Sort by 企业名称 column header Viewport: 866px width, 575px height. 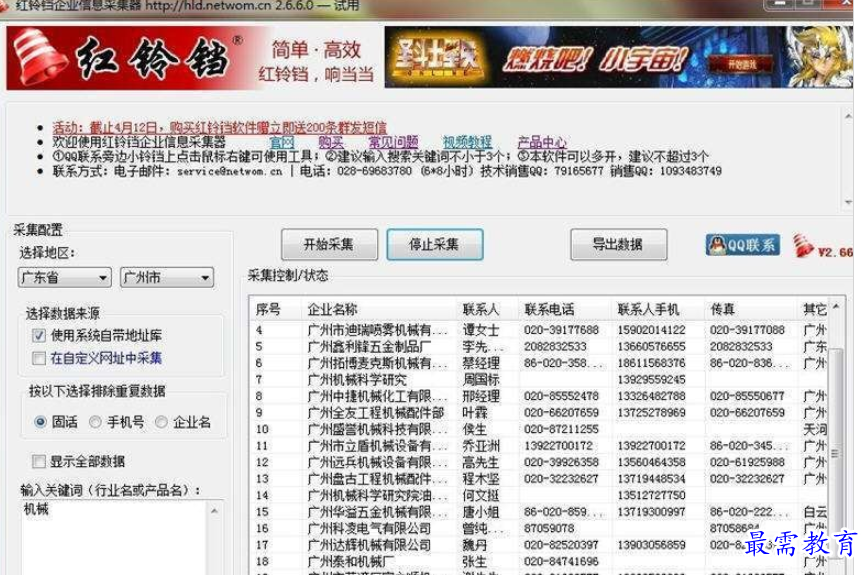[x=378, y=309]
